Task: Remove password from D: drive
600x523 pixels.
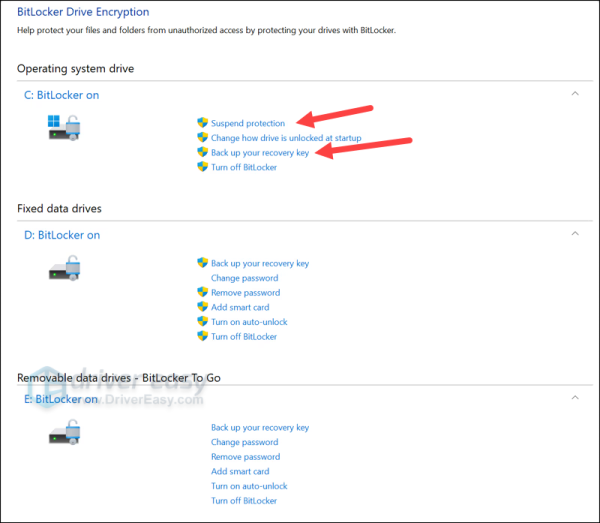Action: [x=245, y=293]
